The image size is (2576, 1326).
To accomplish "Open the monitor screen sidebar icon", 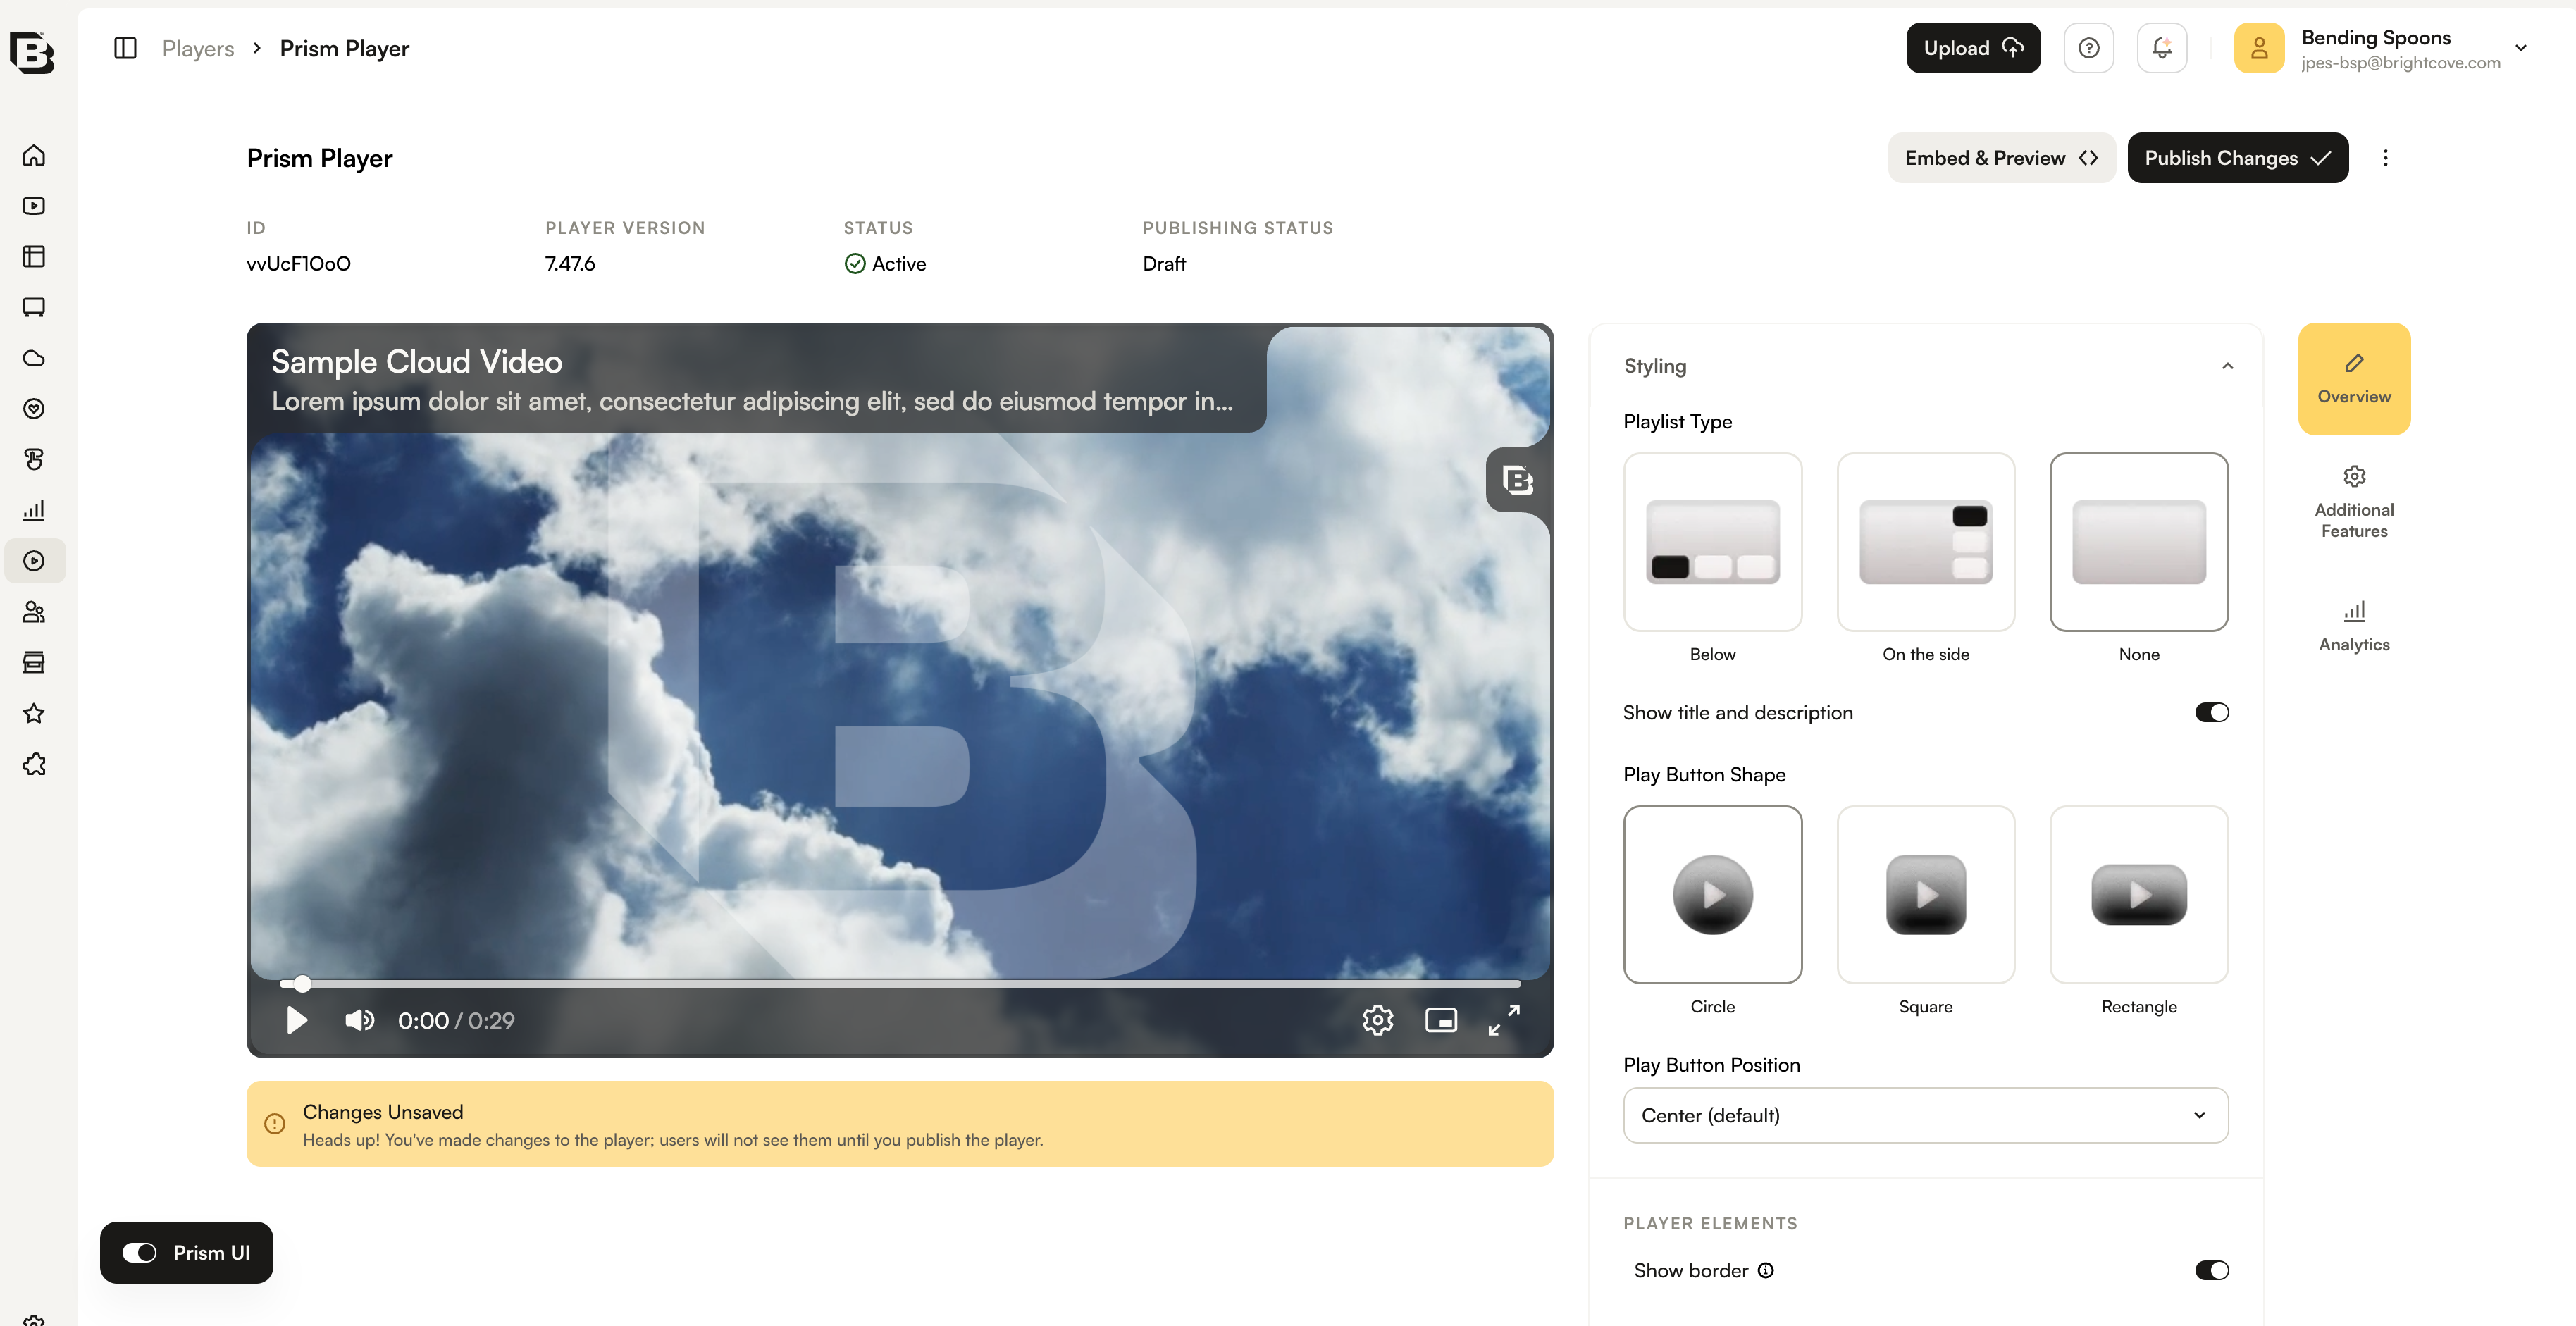I will click(x=34, y=307).
